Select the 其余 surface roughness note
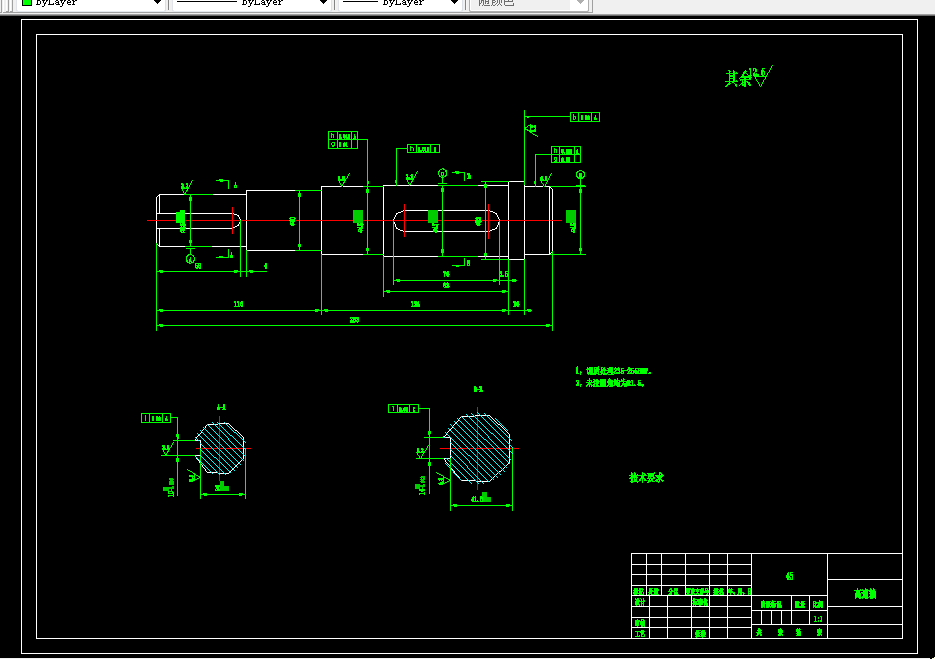 [748, 77]
